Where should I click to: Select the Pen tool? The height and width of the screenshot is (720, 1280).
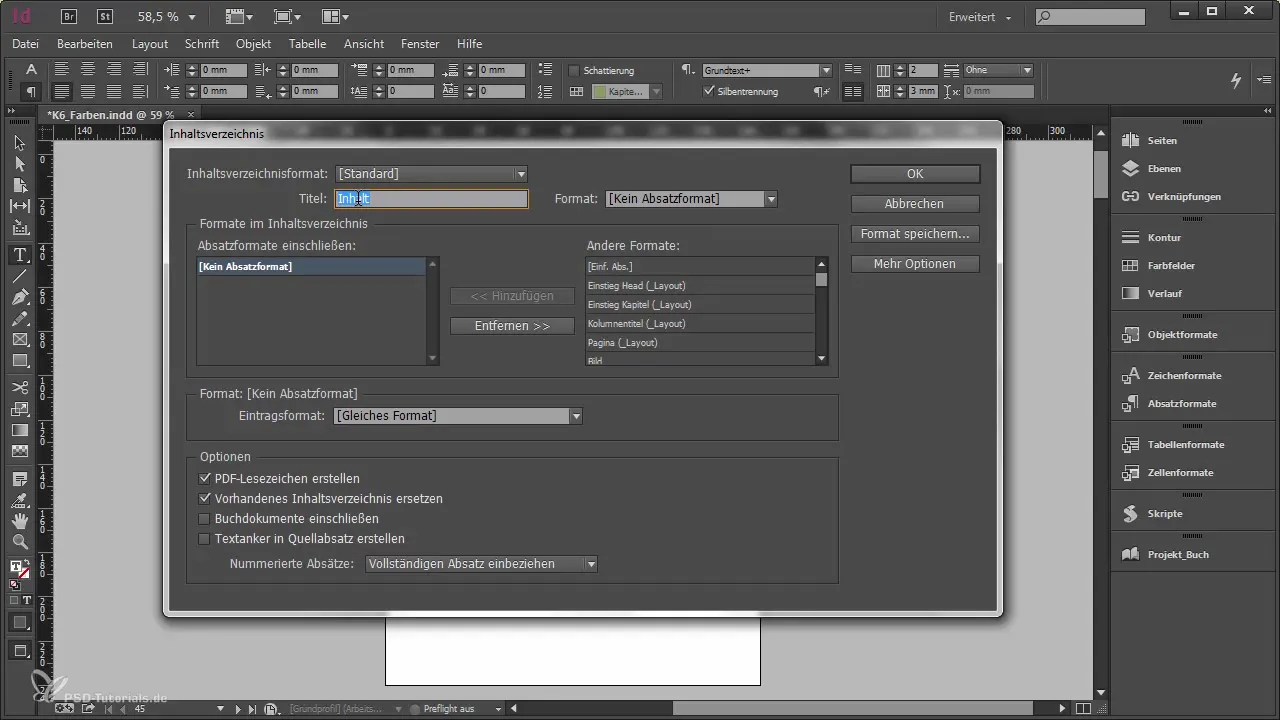pyautogui.click(x=19, y=297)
